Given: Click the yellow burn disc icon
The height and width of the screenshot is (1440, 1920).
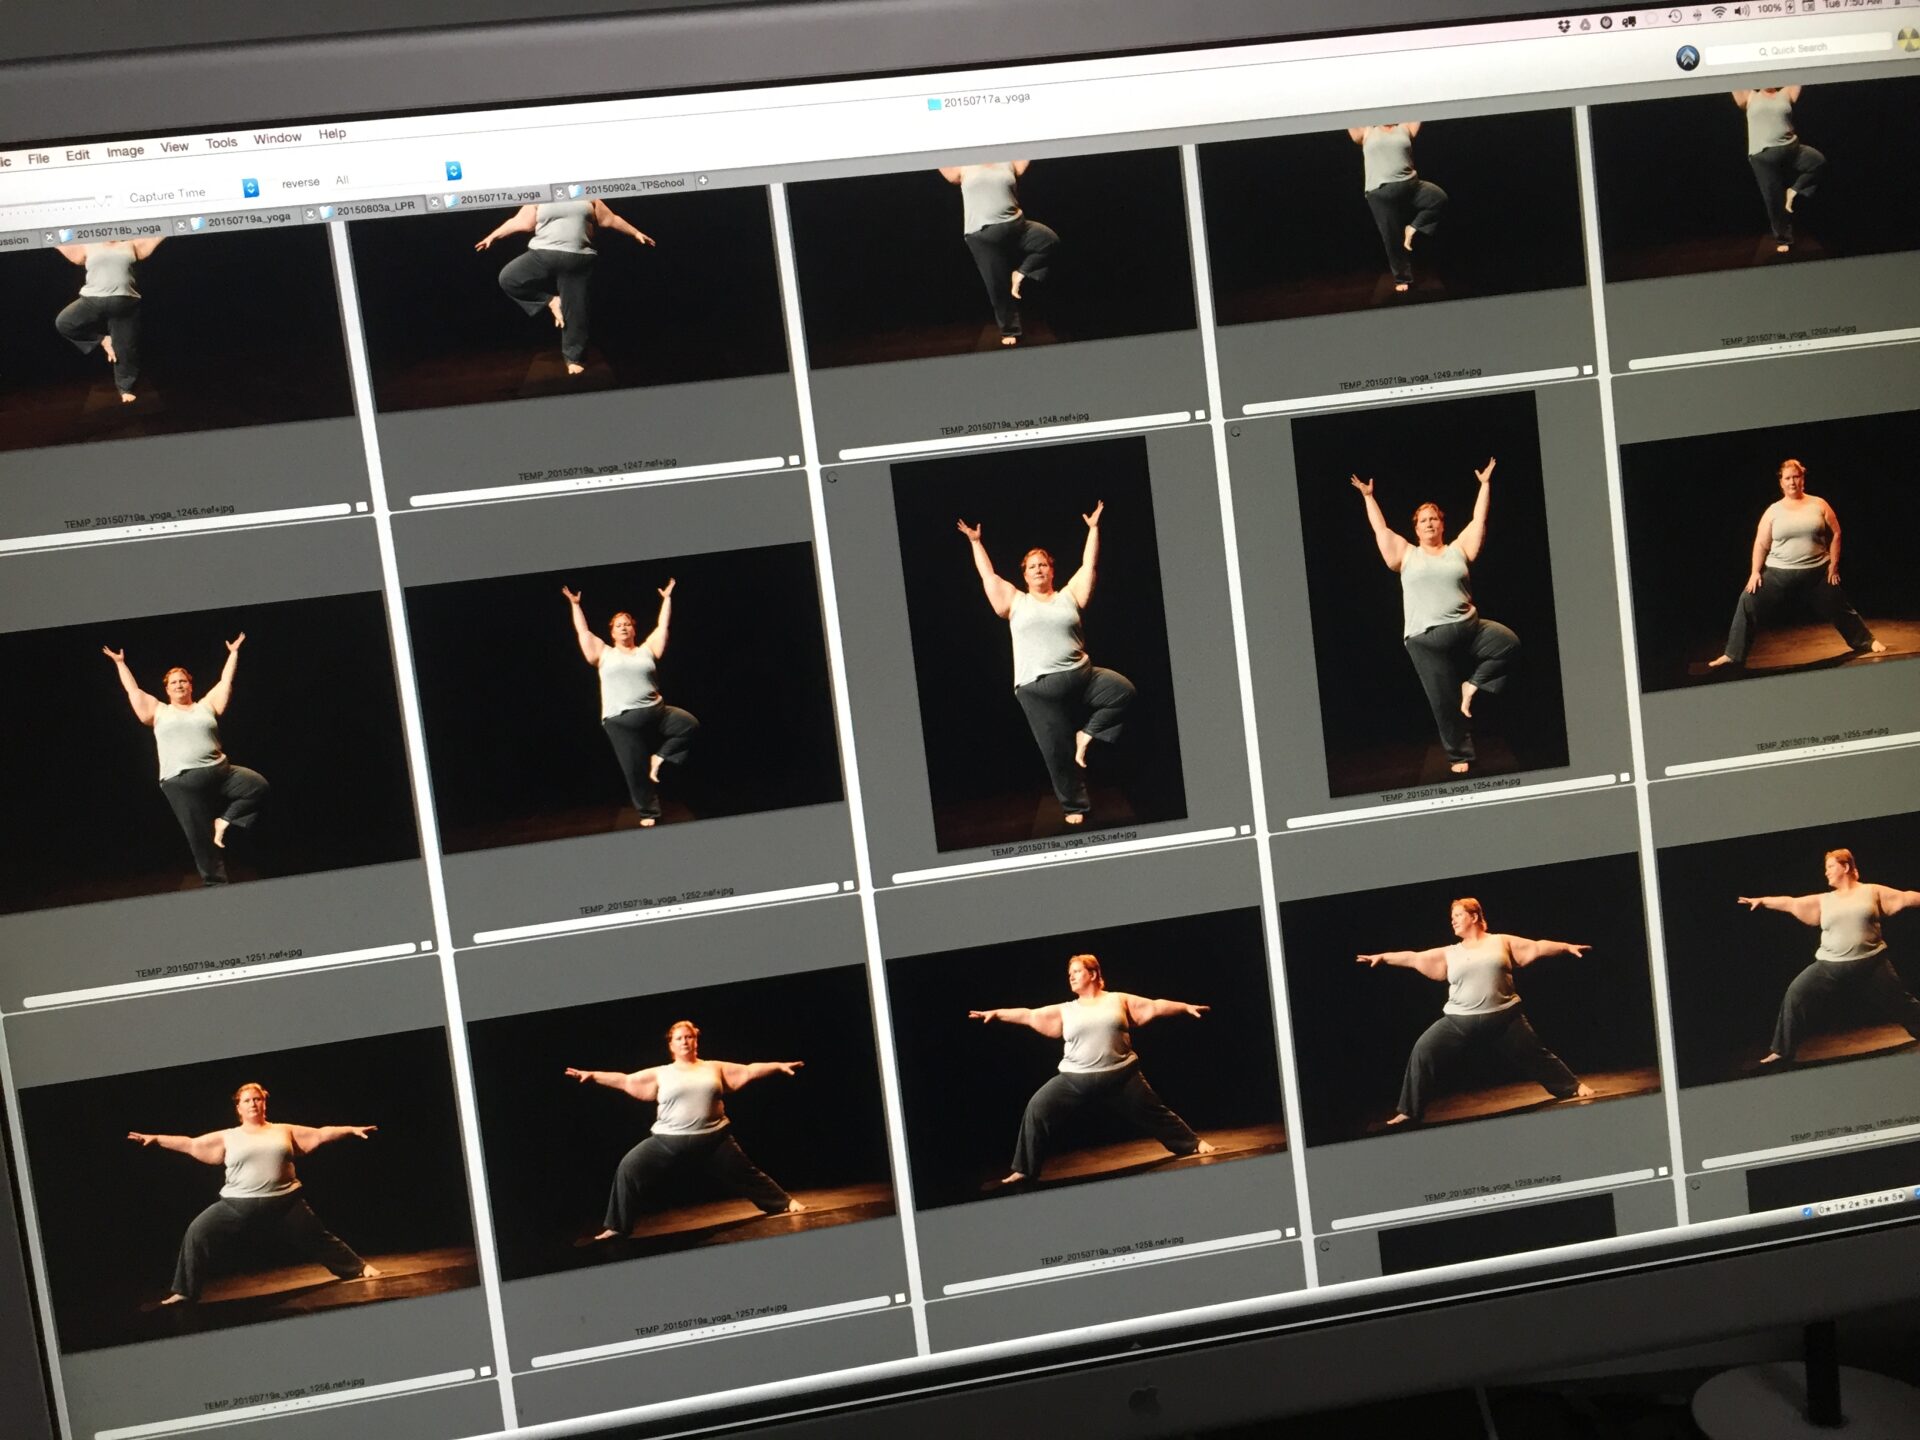Looking at the screenshot, I should (1909, 38).
